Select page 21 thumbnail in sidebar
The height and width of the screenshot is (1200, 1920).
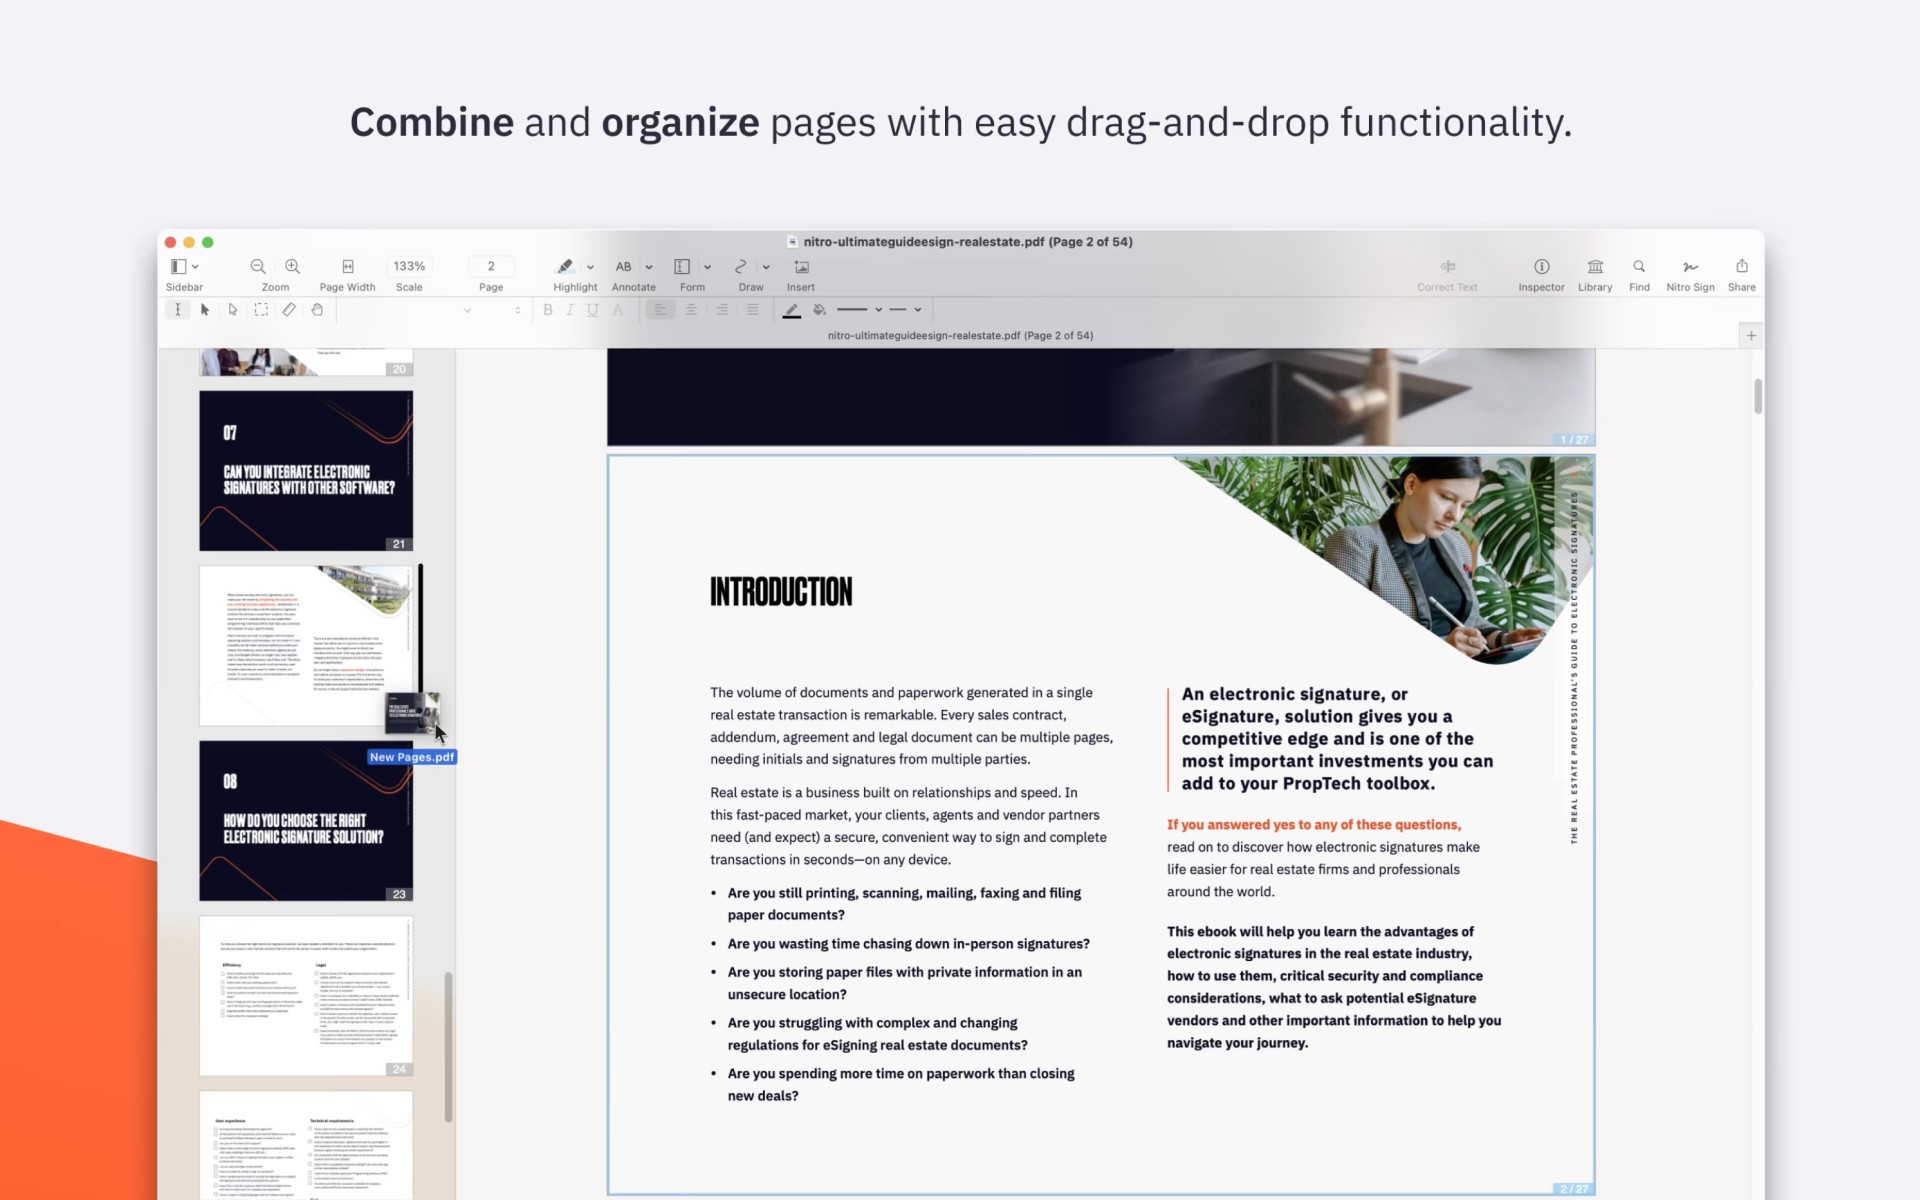click(306, 470)
